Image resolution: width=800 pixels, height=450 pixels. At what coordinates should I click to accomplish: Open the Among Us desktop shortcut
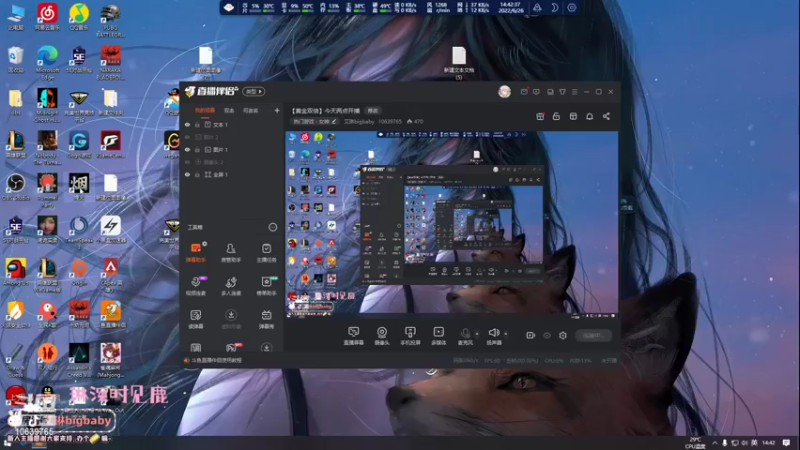point(16,272)
